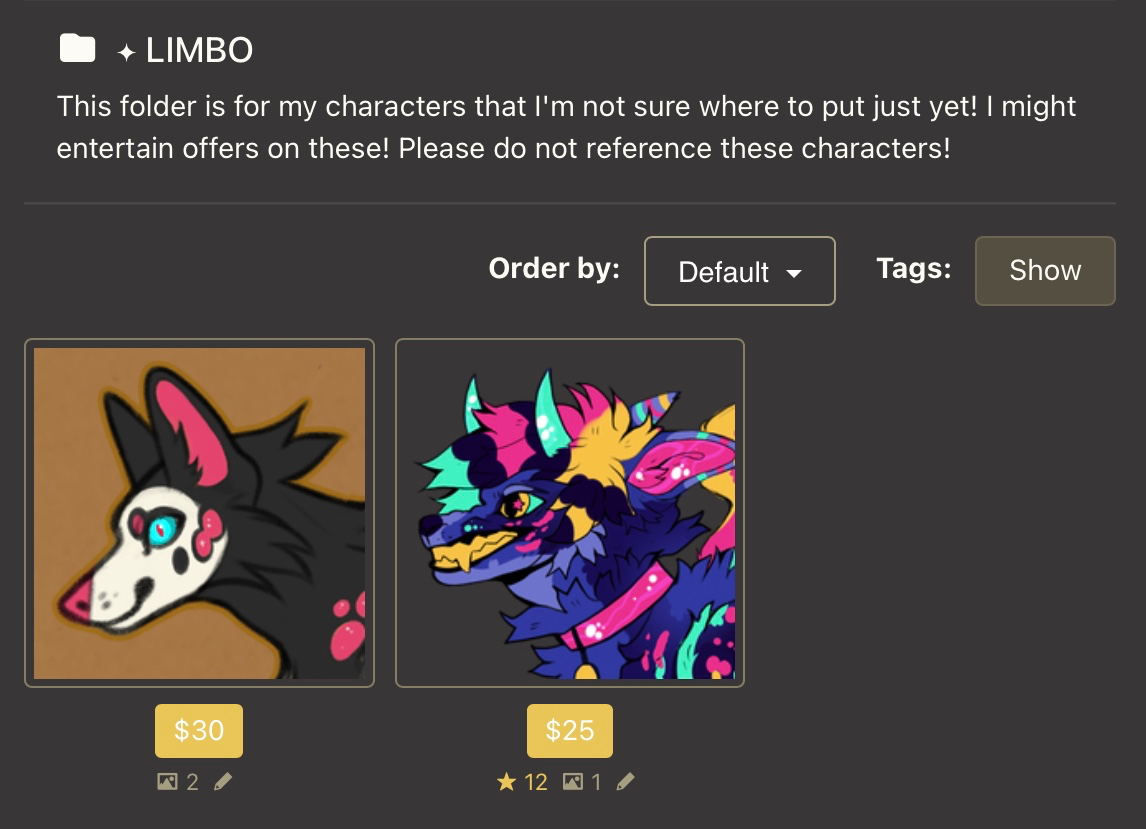
Task: Click the image icon under the $25 character
Action: pyautogui.click(x=572, y=782)
